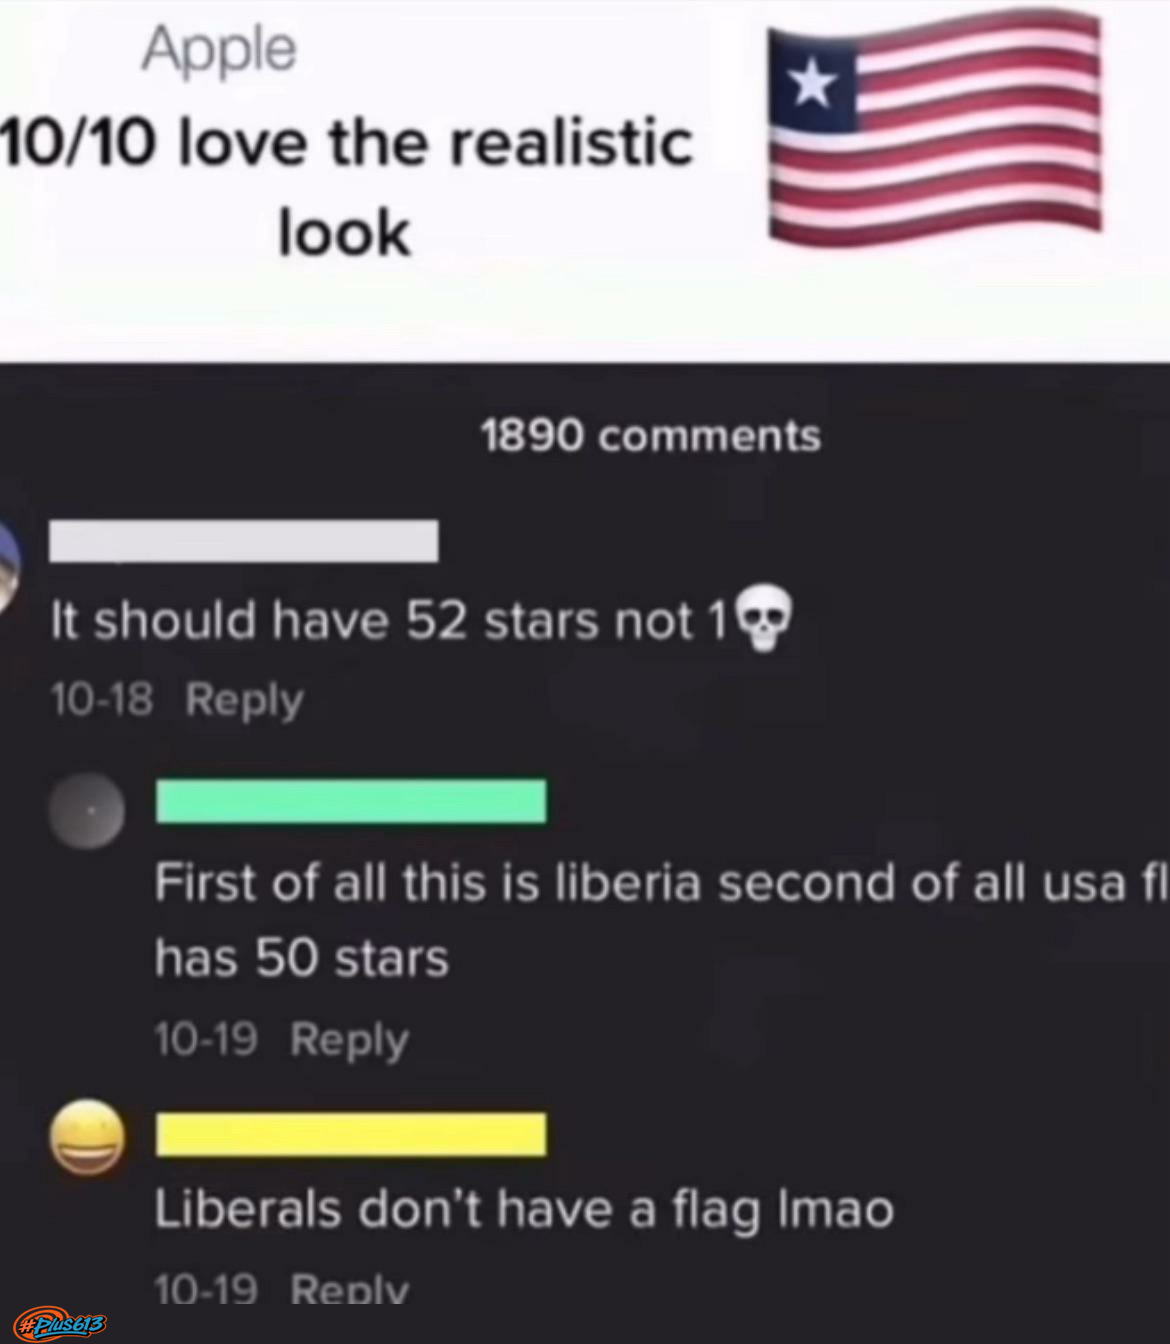This screenshot has height=1344, width=1170.
Task: Tap Reply under the 52 stars comment
Action: click(x=244, y=700)
